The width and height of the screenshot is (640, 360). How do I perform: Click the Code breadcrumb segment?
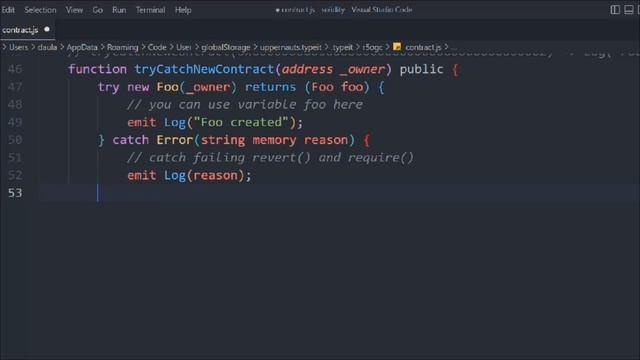pyautogui.click(x=157, y=47)
